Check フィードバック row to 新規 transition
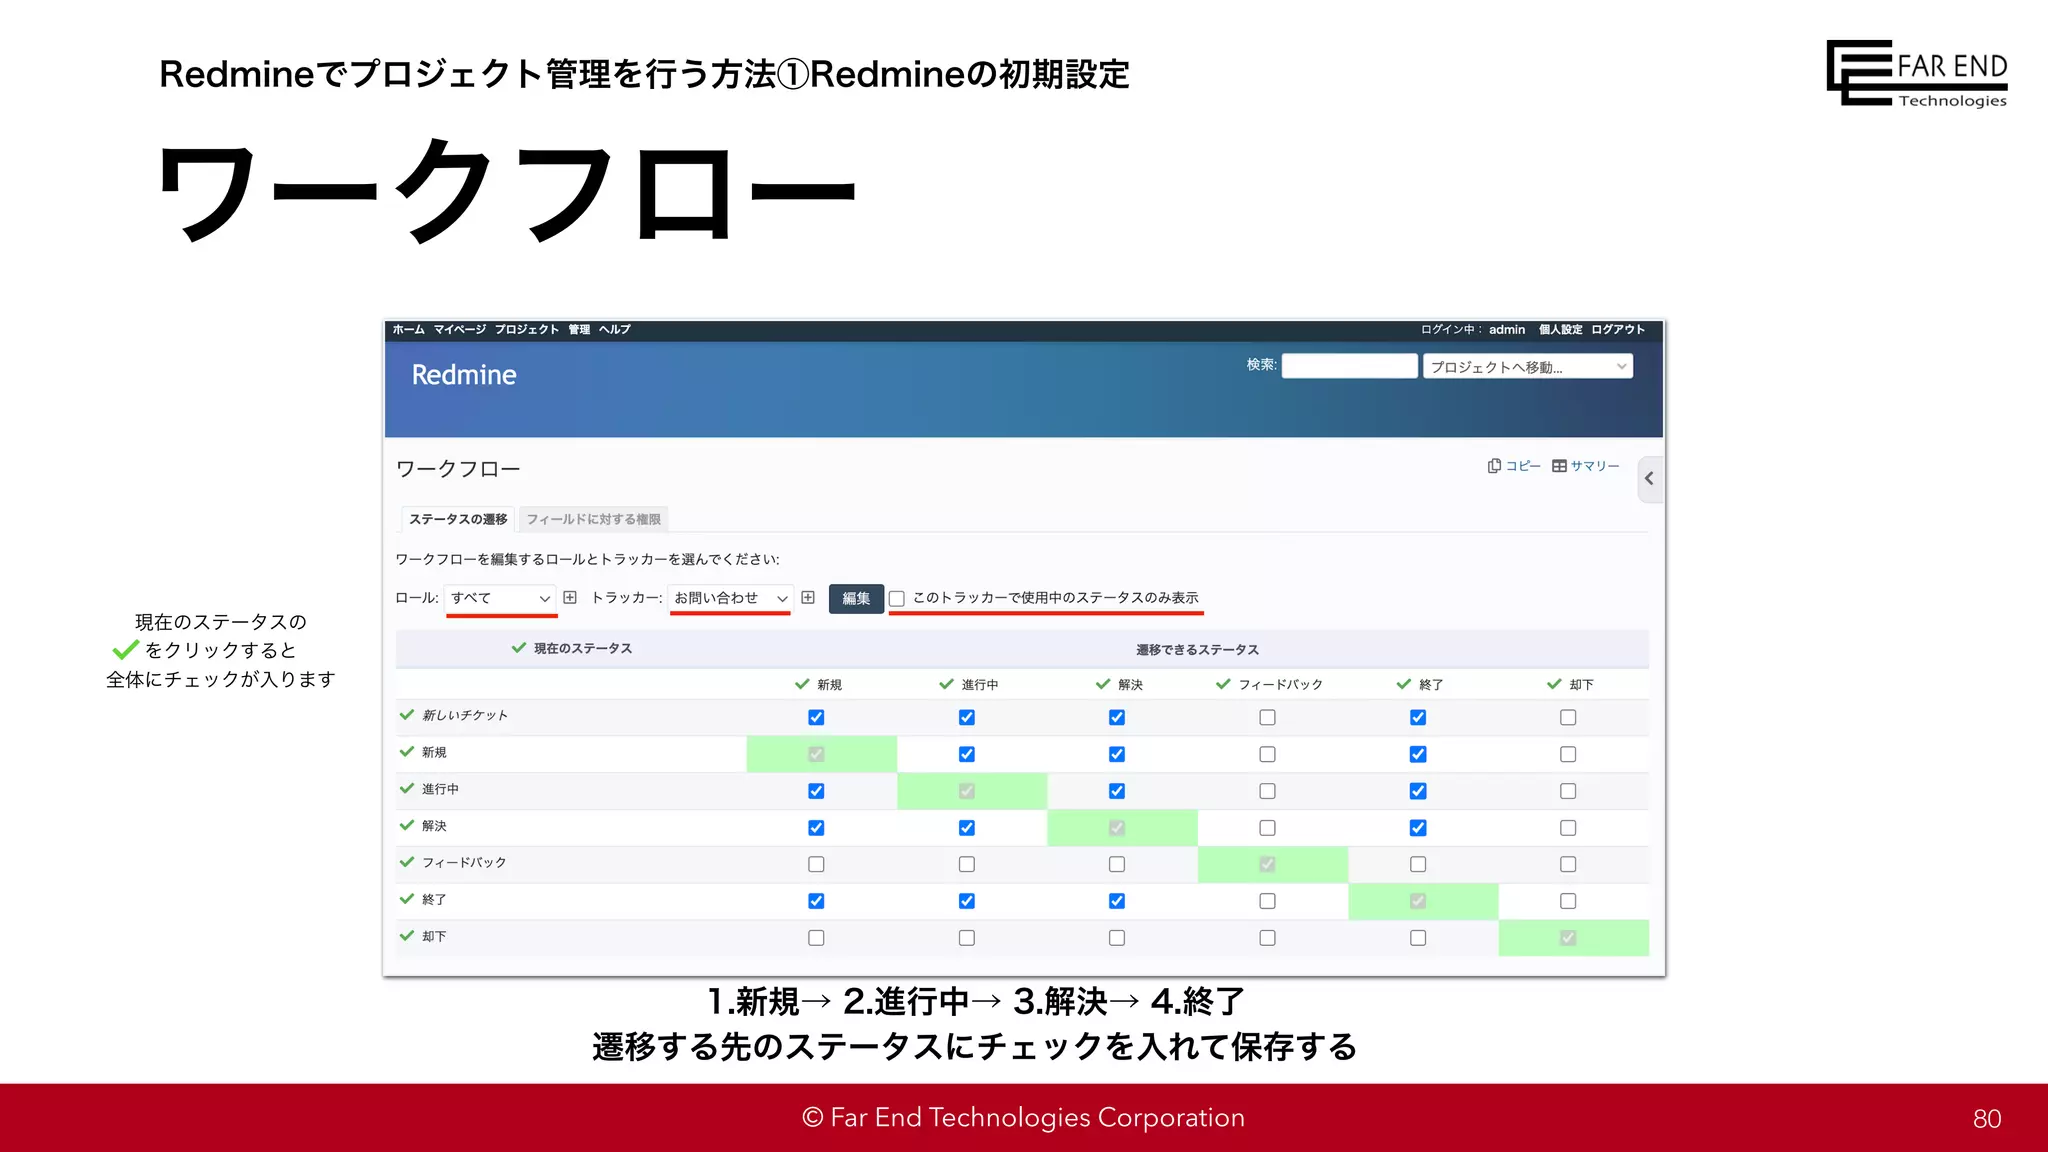Viewport: 2048px width, 1152px height. (816, 864)
